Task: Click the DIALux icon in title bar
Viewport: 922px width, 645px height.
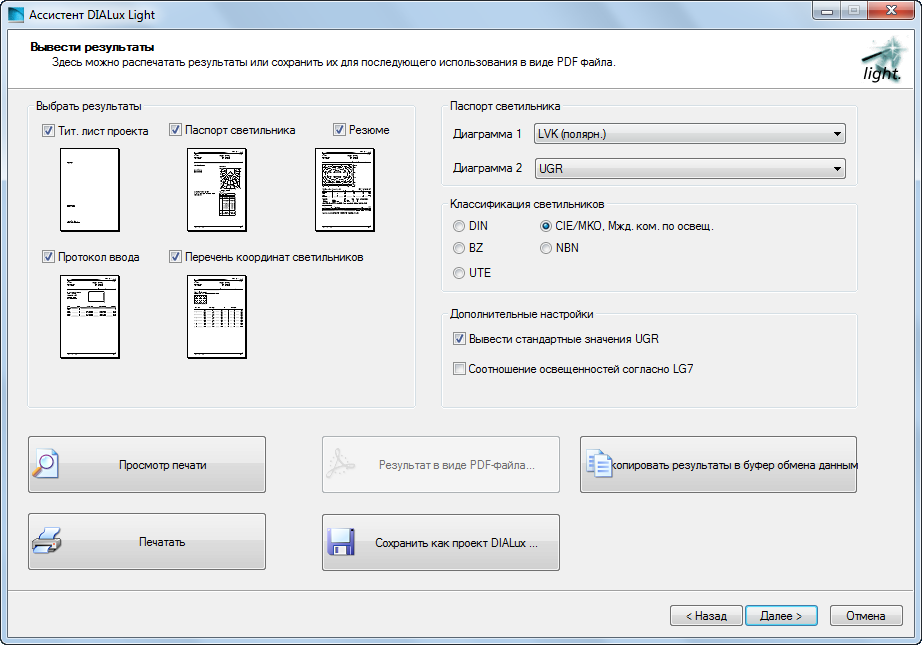Action: (x=15, y=14)
